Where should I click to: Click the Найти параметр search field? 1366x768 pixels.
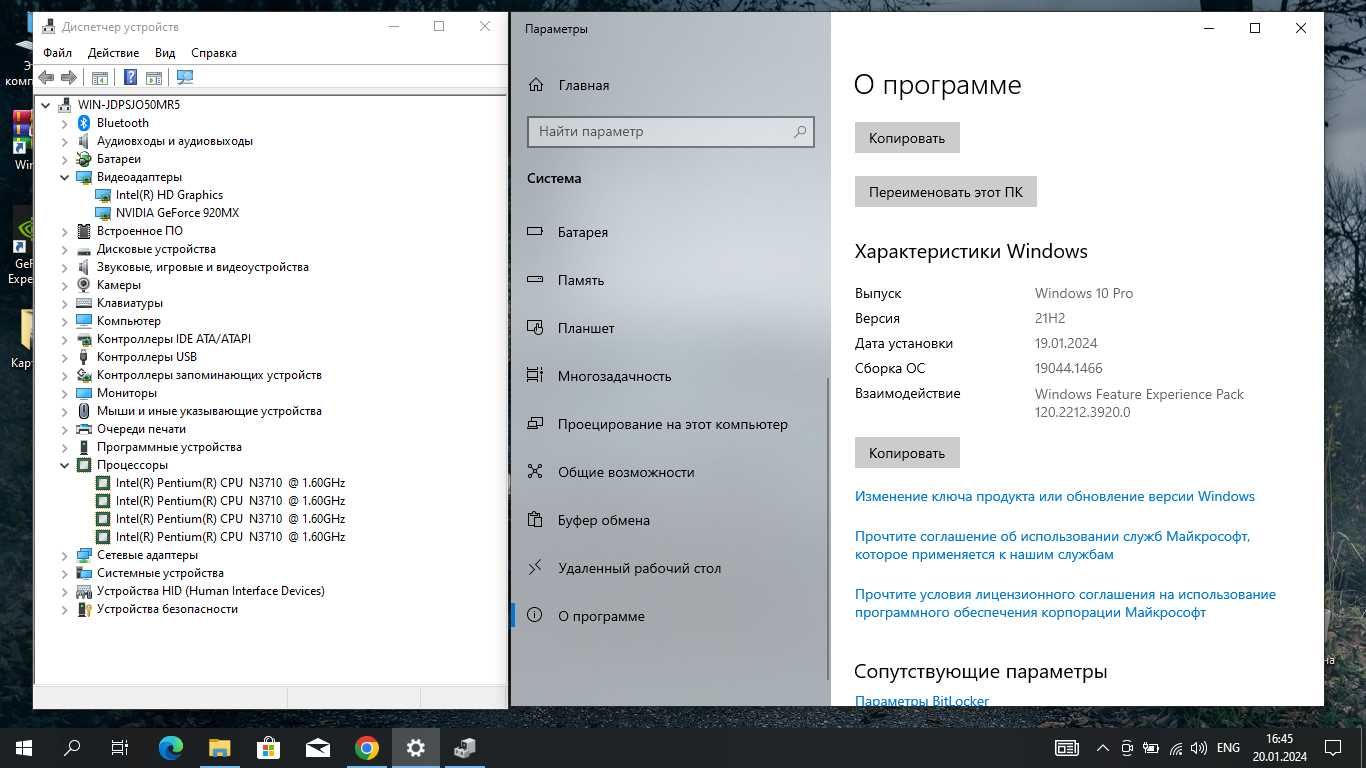click(x=671, y=131)
